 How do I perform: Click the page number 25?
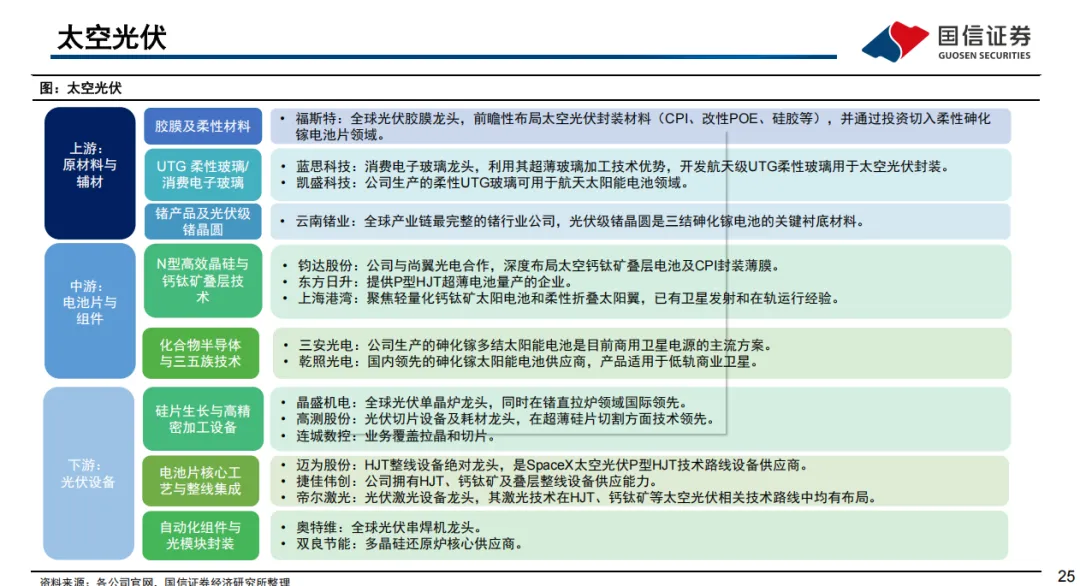point(1066,577)
